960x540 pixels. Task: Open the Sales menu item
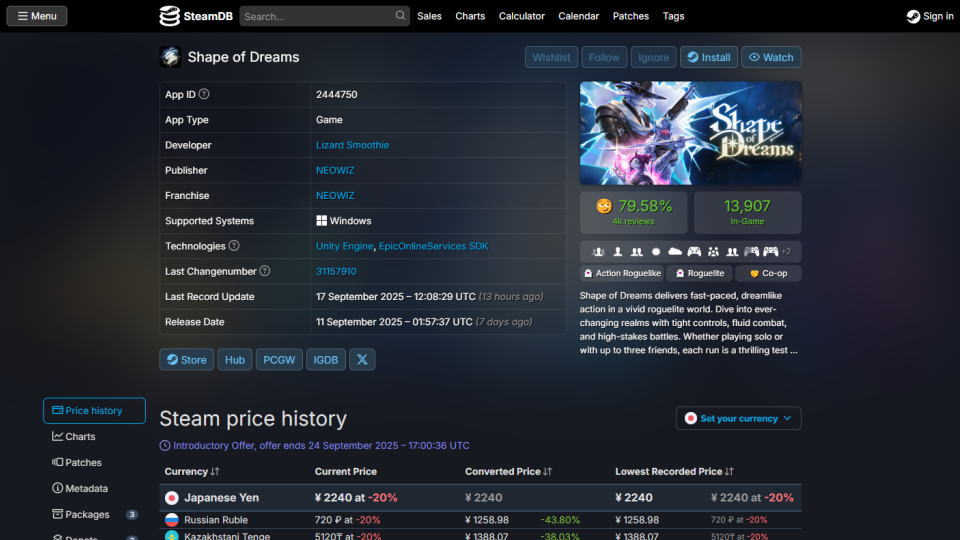(x=429, y=16)
